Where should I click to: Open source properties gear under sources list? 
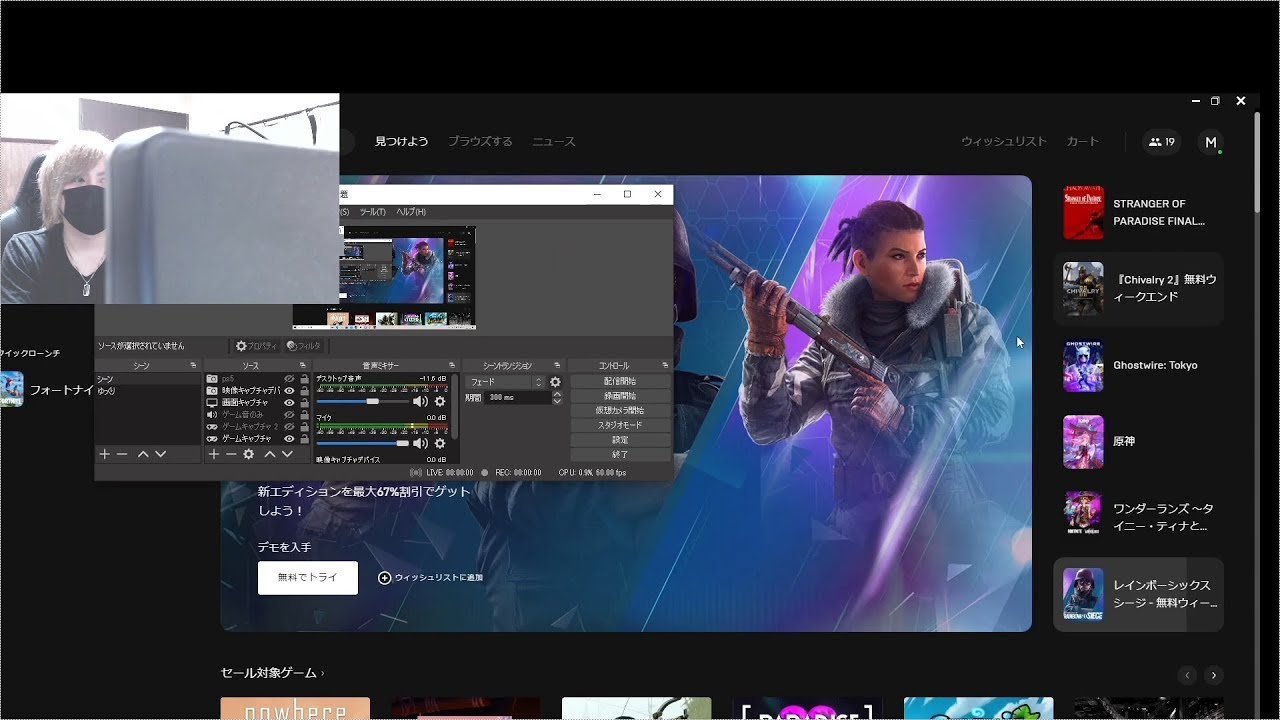coord(249,454)
